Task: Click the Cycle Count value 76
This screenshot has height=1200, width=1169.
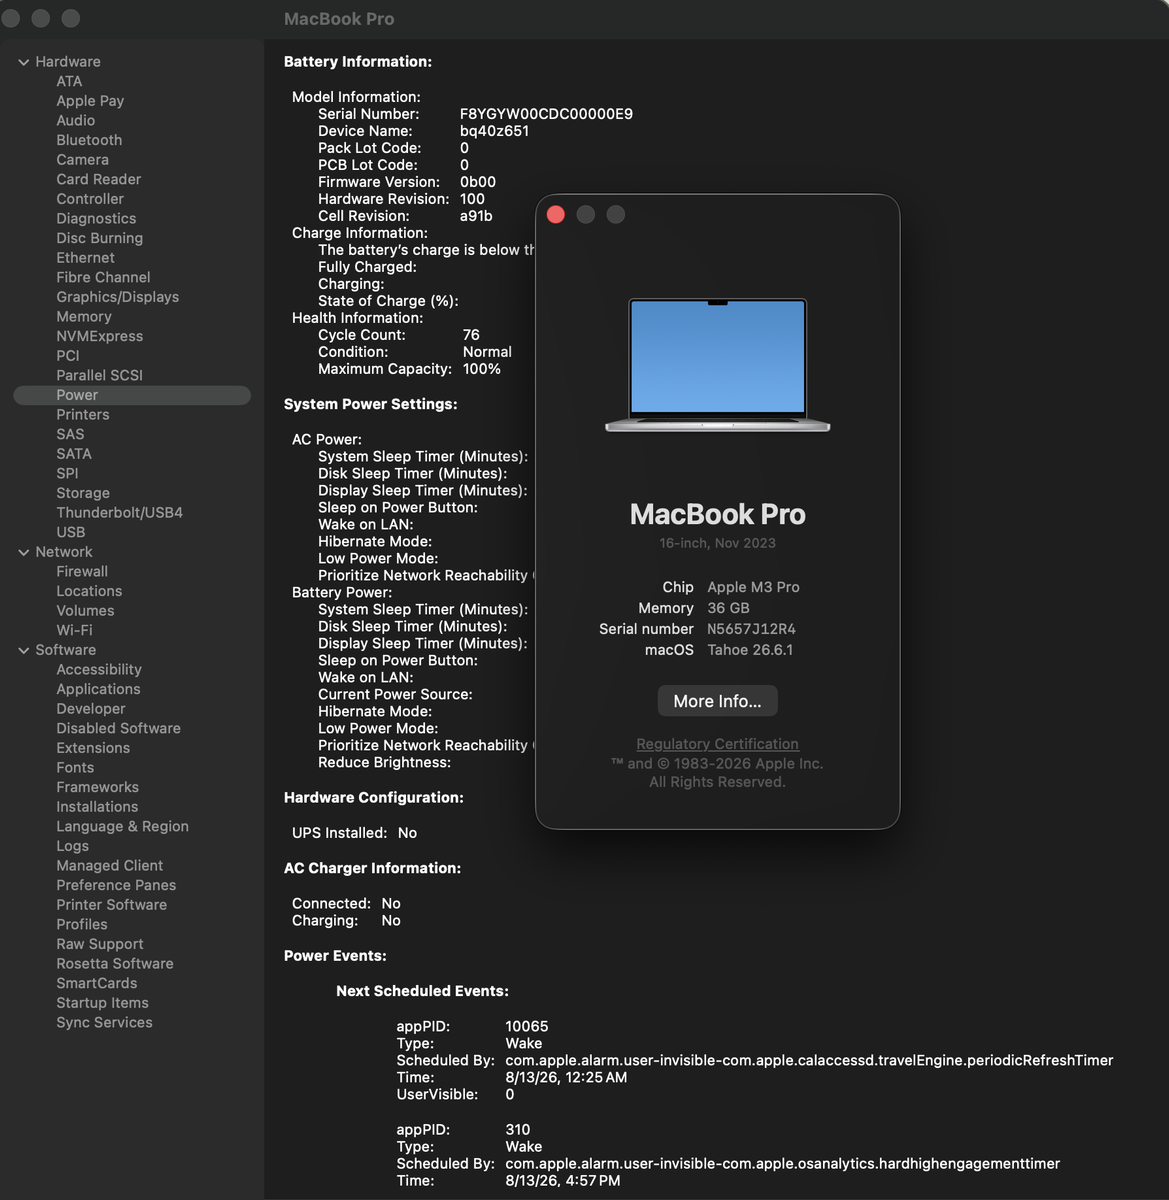Action: click(471, 335)
